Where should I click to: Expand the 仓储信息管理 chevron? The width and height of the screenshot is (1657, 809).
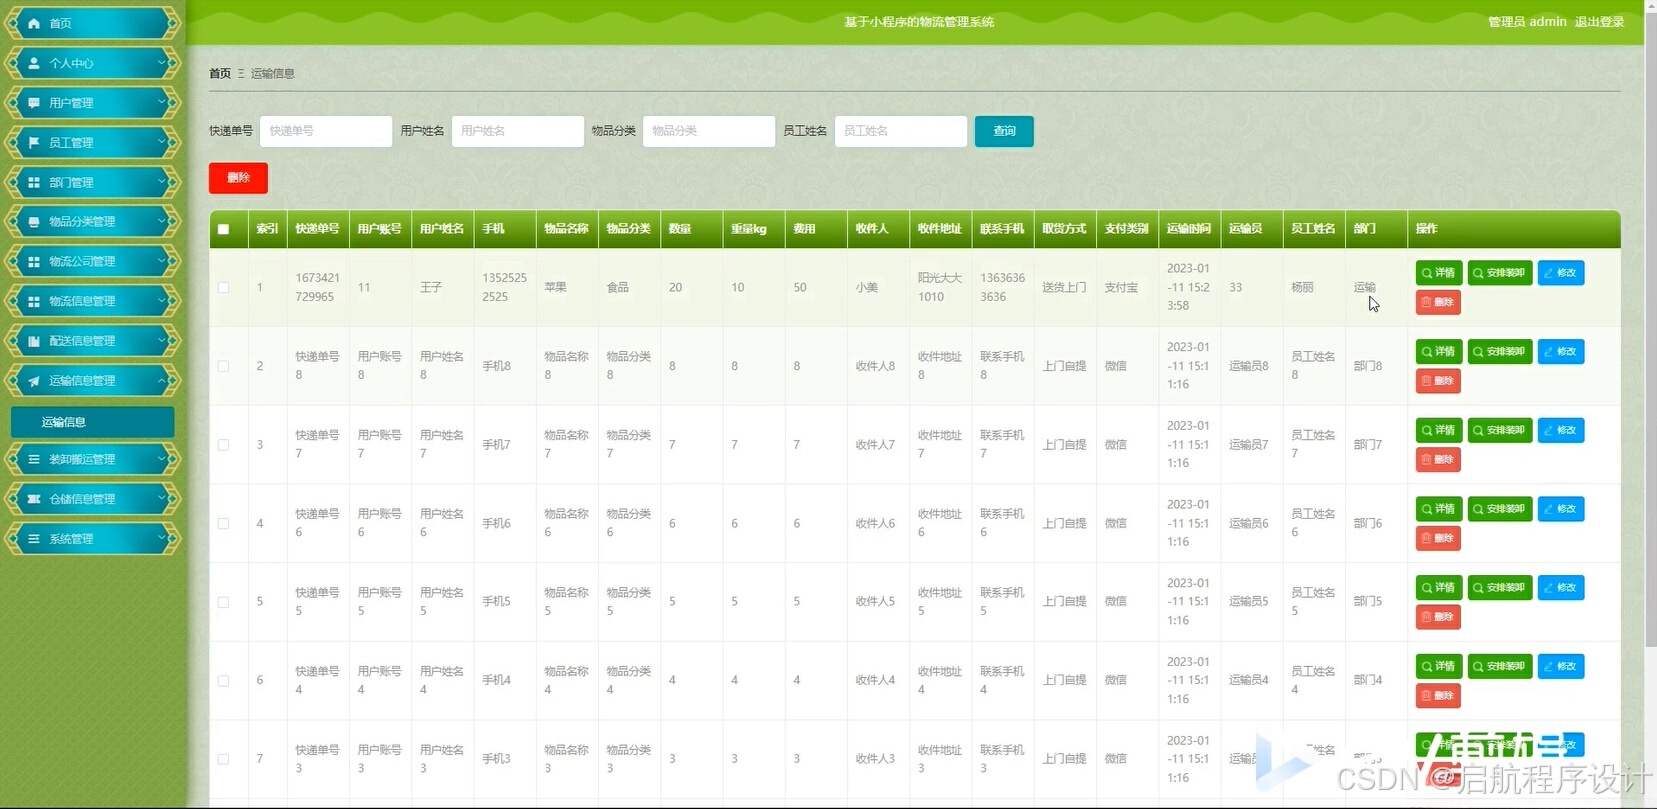[161, 499]
